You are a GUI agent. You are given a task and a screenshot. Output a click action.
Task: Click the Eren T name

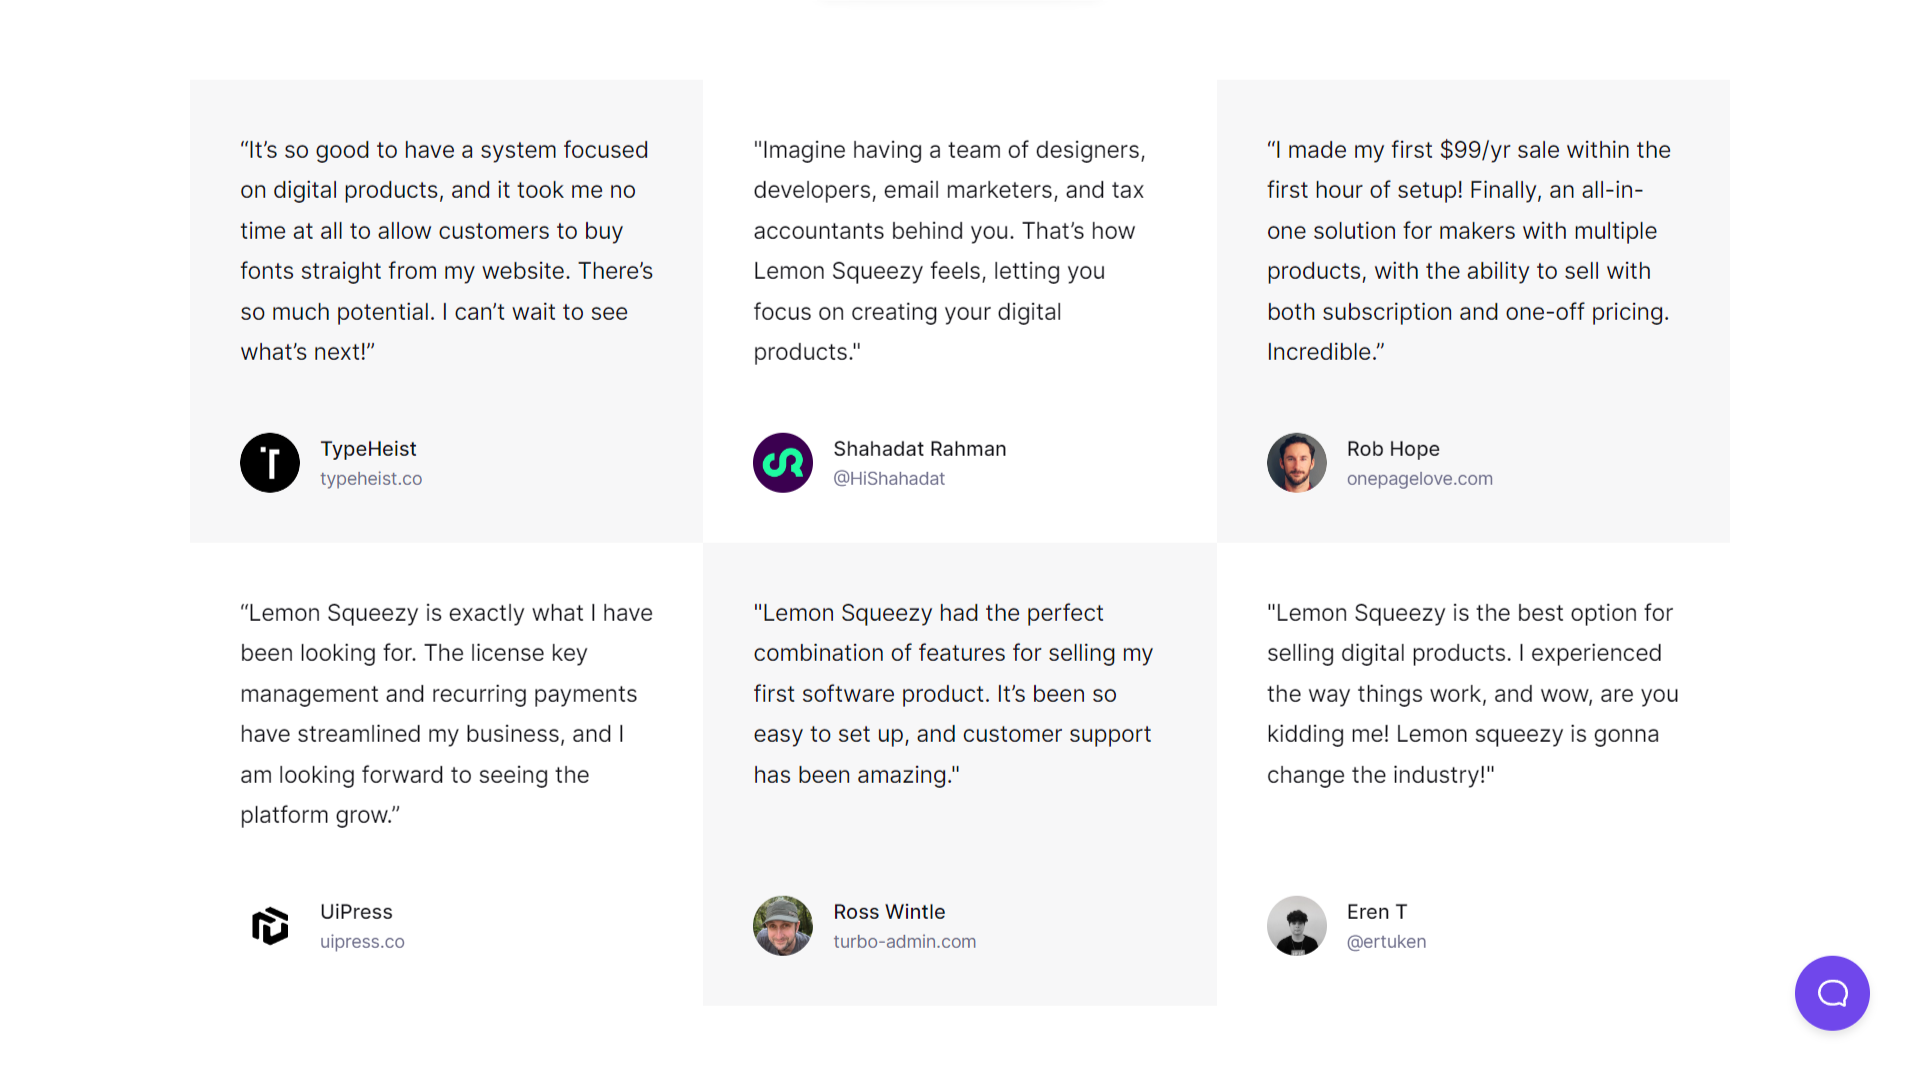pos(1377,912)
